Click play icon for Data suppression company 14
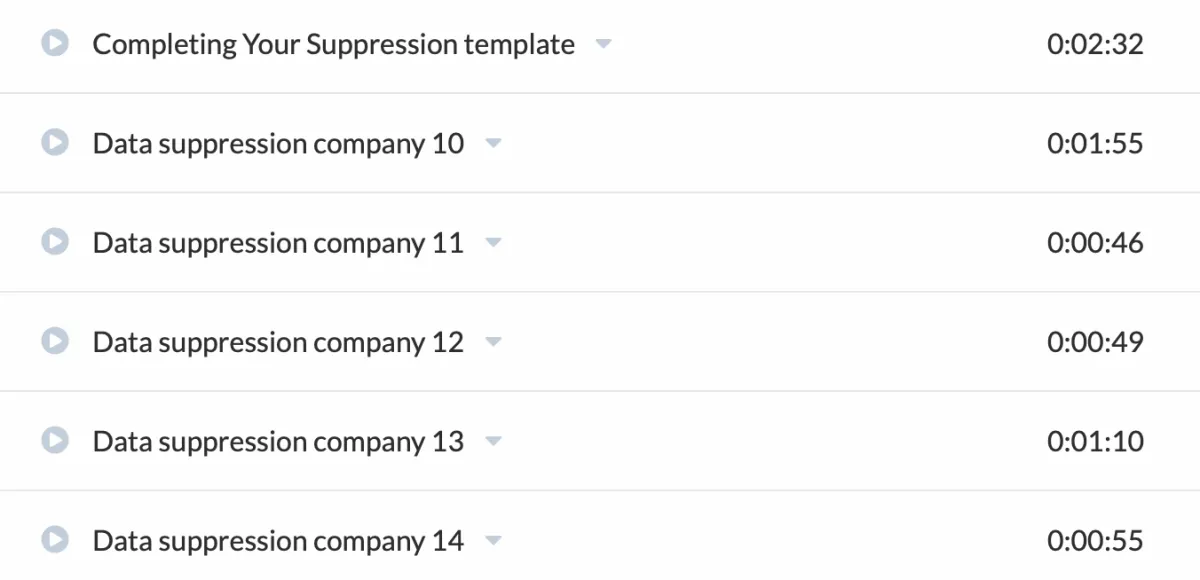 point(55,540)
